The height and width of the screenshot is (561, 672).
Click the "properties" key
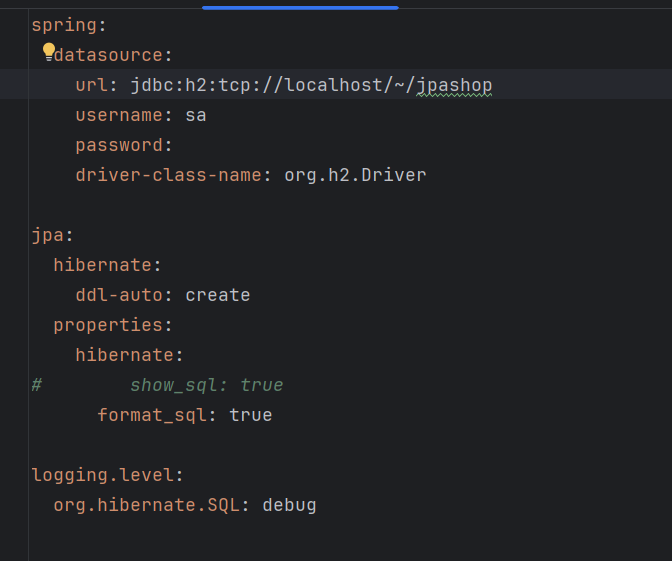pyautogui.click(x=108, y=325)
